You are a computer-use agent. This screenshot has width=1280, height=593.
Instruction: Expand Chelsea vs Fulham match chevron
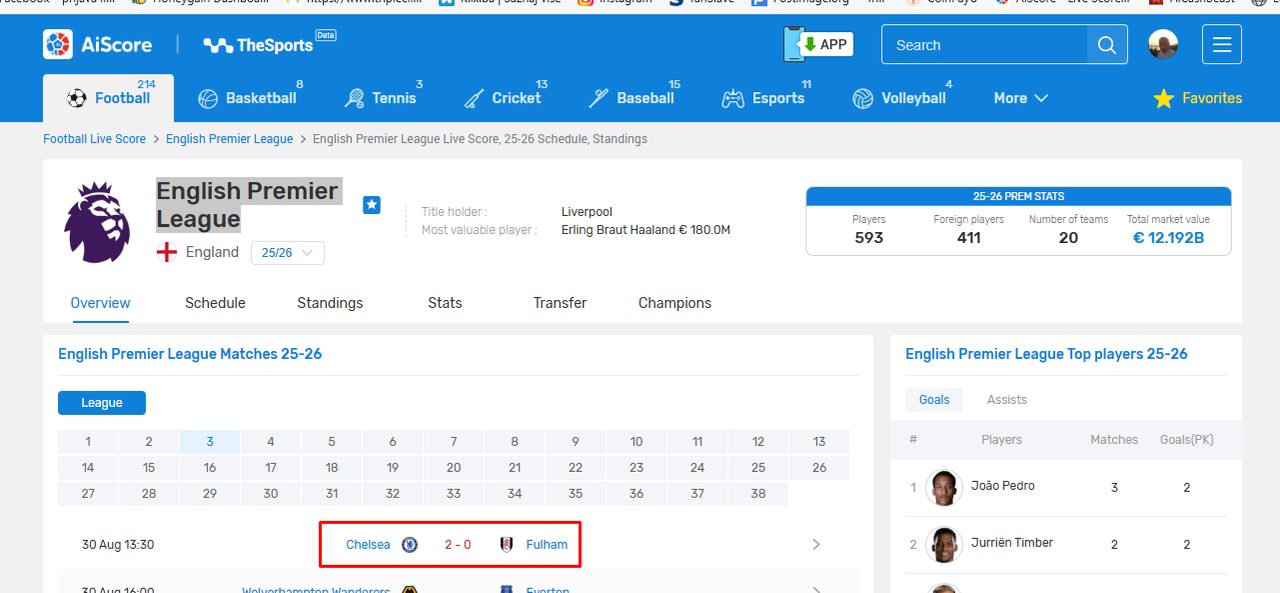[x=816, y=544]
